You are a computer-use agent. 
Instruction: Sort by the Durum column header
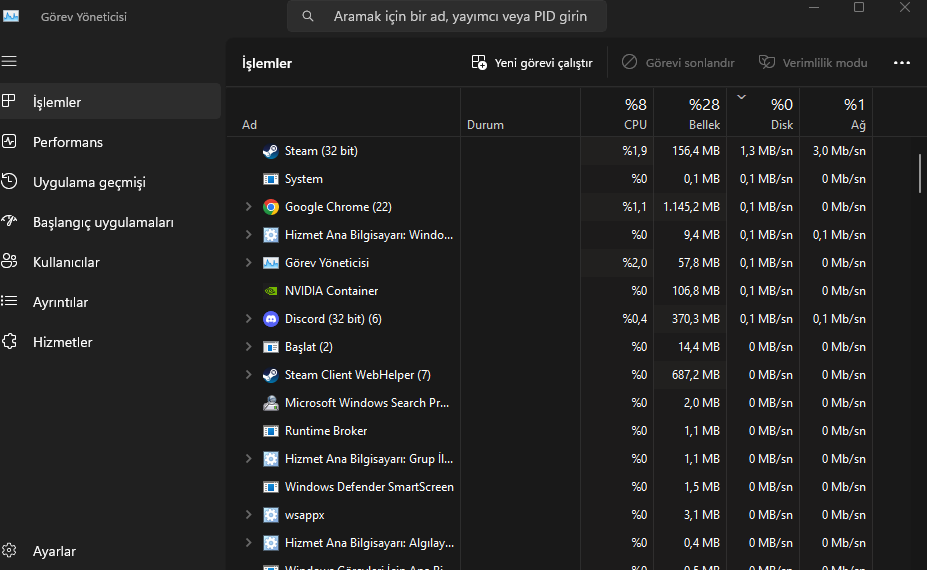520,112
